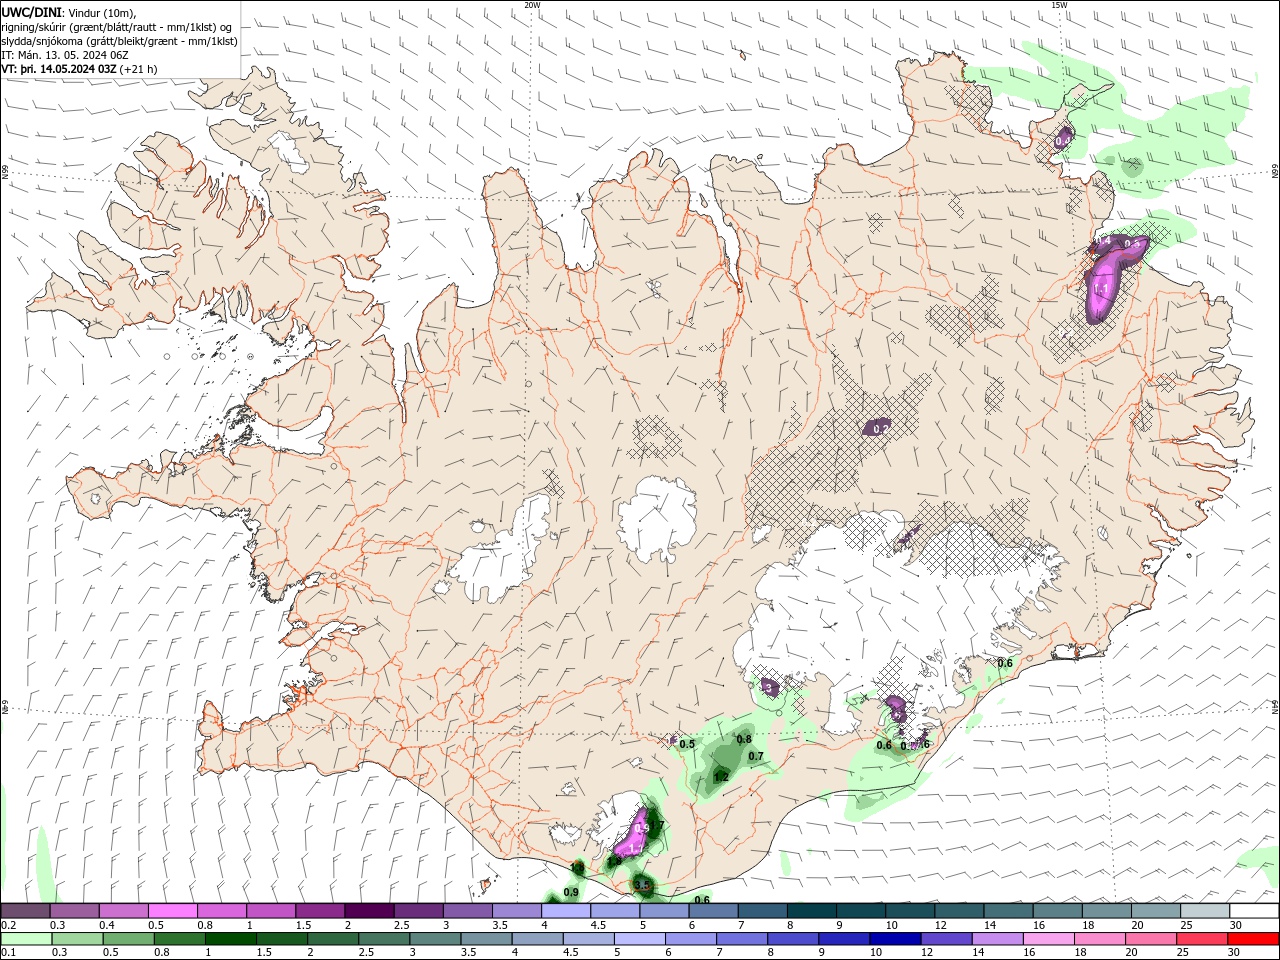The width and height of the screenshot is (1280, 960).
Task: Pick the darkest green 1–1.5 swatch, lower legend row
Action: click(x=230, y=939)
